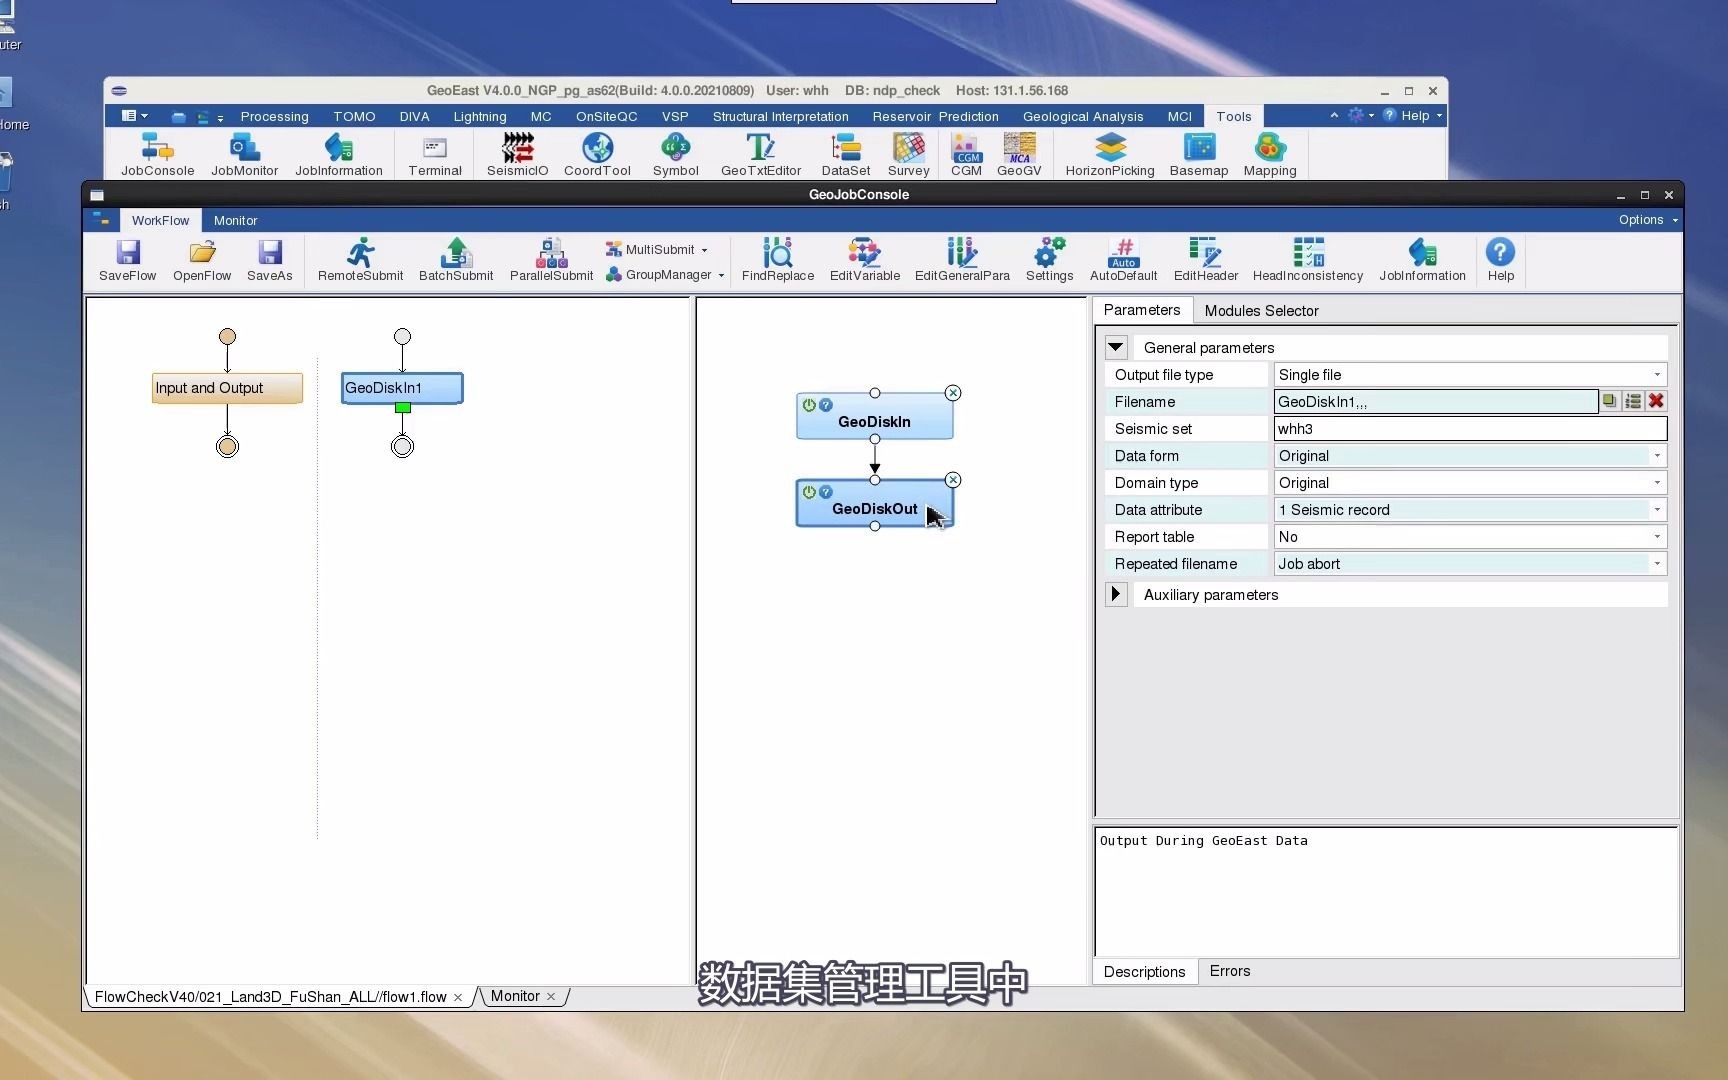Toggle the power icon on GeoDiskIn module
The image size is (1728, 1080).
click(x=809, y=405)
